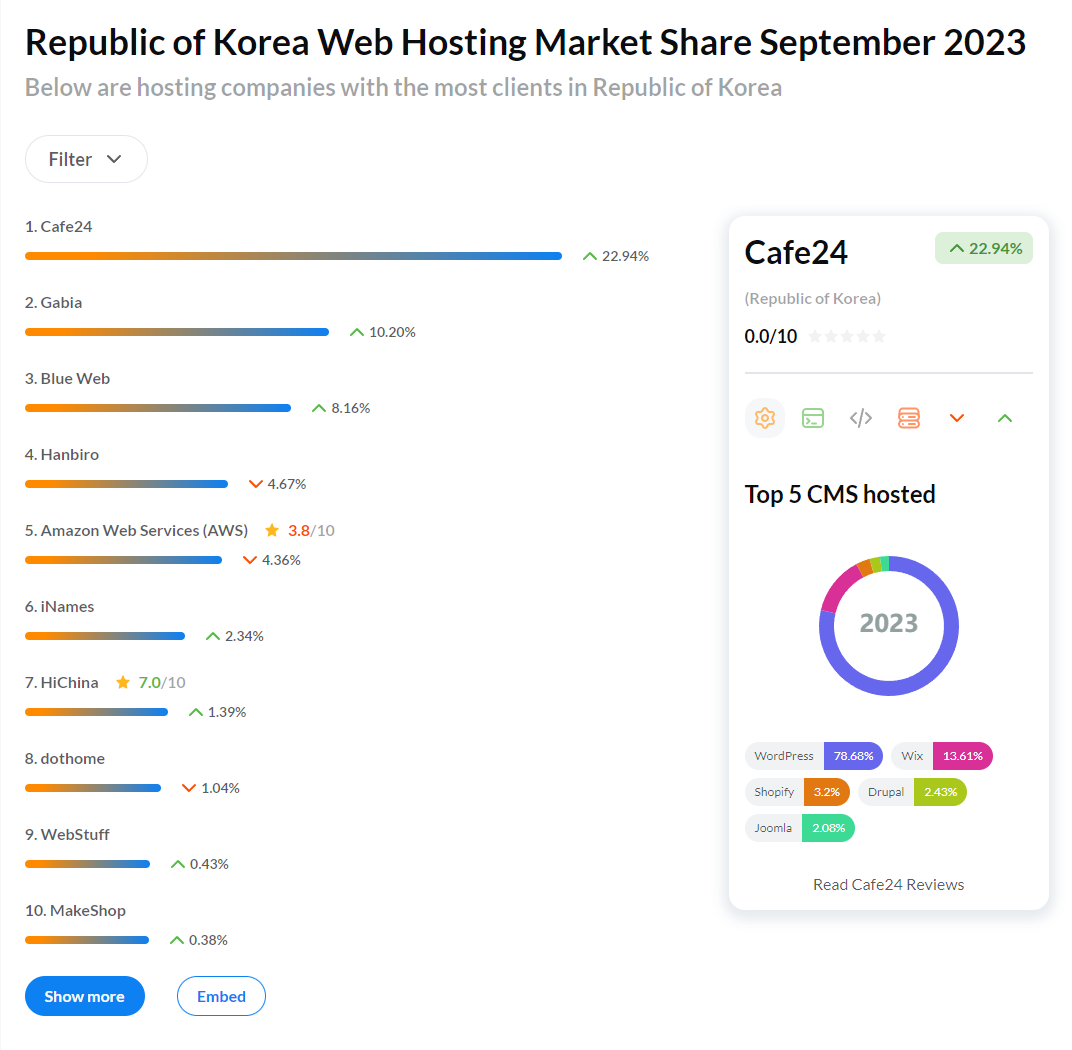The height and width of the screenshot is (1050, 1072).
Task: Open the Filter dropdown
Action: coord(86,159)
